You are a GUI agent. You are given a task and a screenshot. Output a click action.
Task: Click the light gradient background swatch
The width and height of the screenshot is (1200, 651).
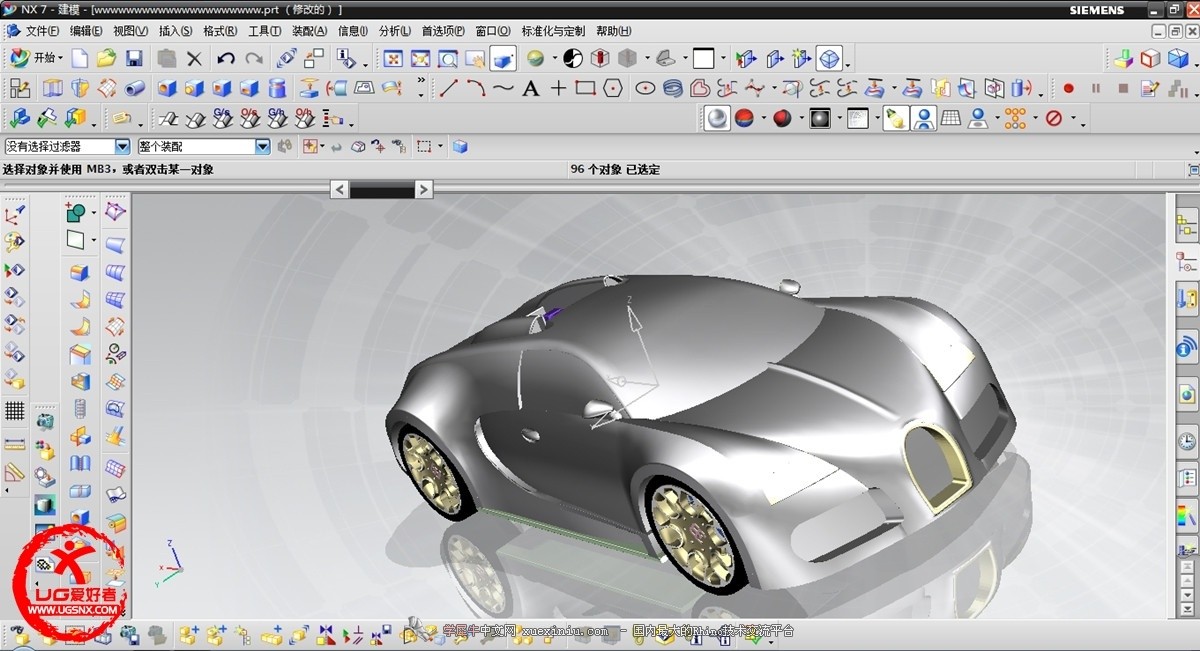coord(857,119)
